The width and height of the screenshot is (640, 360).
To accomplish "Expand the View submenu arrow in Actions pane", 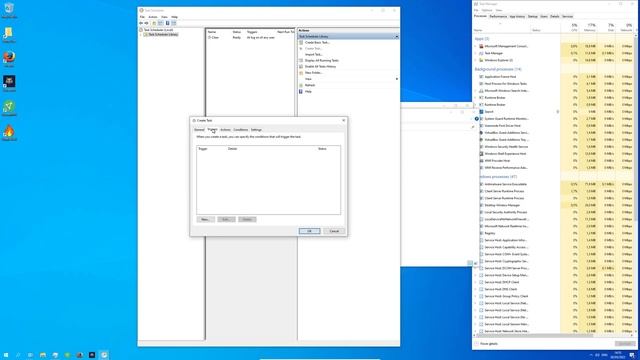I will coord(396,79).
